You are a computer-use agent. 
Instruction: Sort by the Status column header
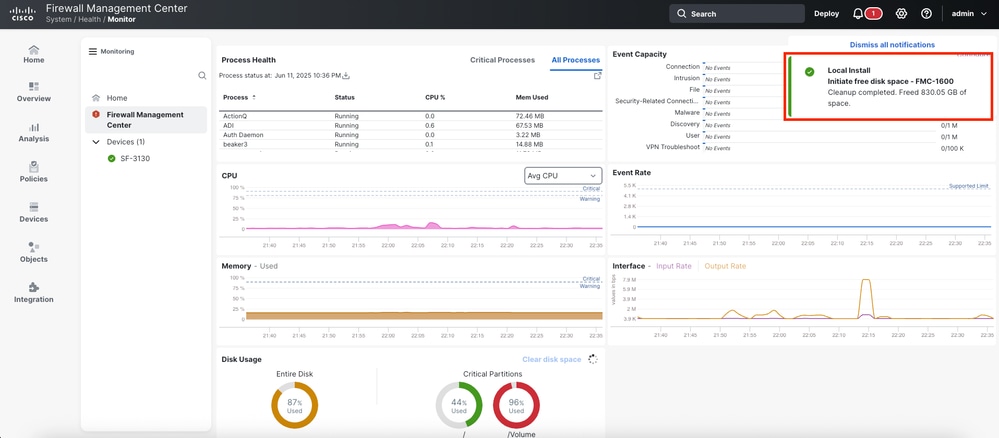(345, 98)
